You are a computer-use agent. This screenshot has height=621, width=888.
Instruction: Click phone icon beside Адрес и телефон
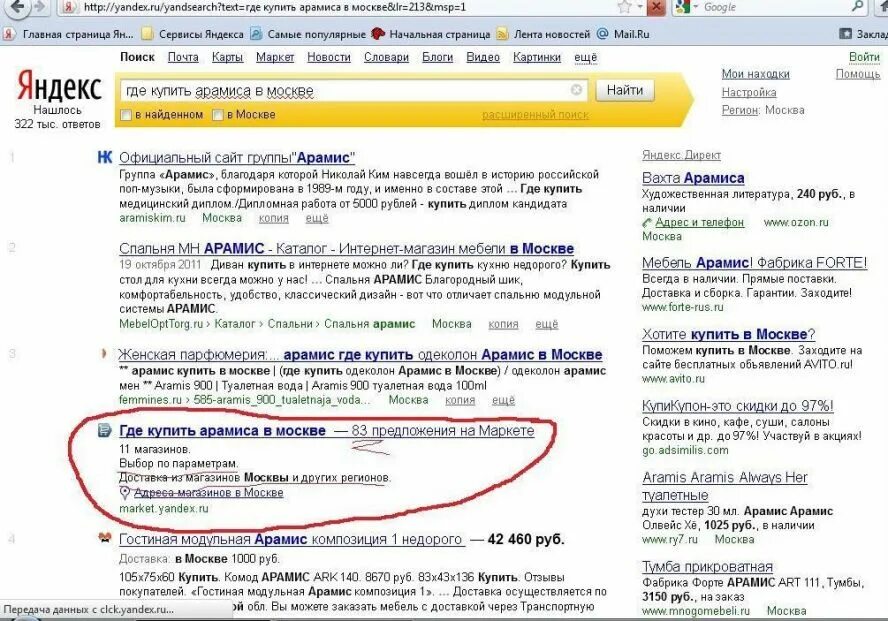coord(647,223)
